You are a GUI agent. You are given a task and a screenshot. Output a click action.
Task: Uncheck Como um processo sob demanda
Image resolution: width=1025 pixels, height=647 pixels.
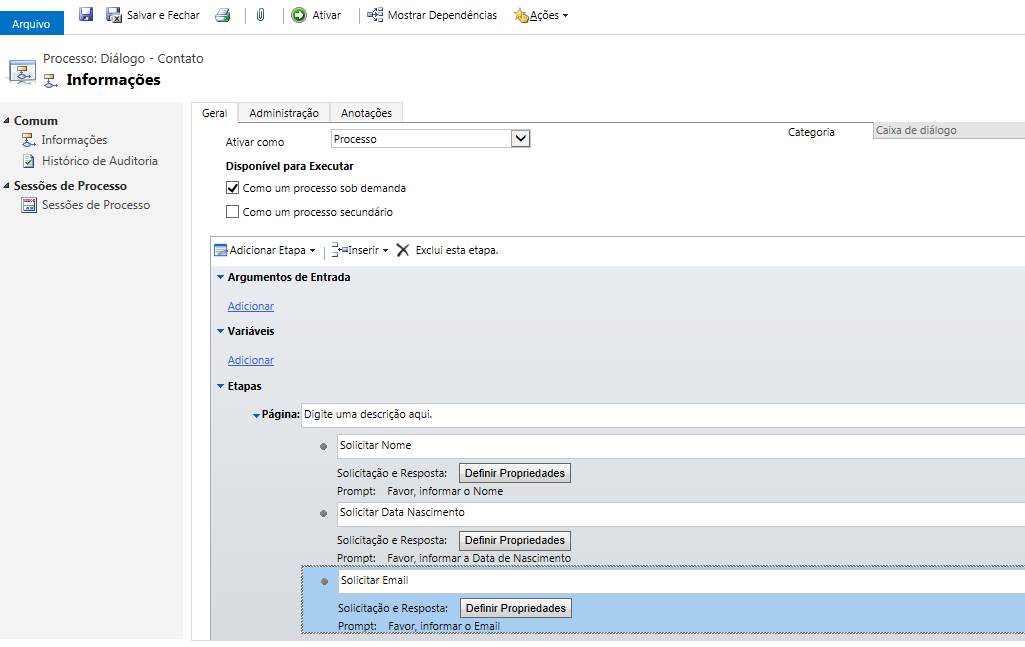tap(233, 188)
